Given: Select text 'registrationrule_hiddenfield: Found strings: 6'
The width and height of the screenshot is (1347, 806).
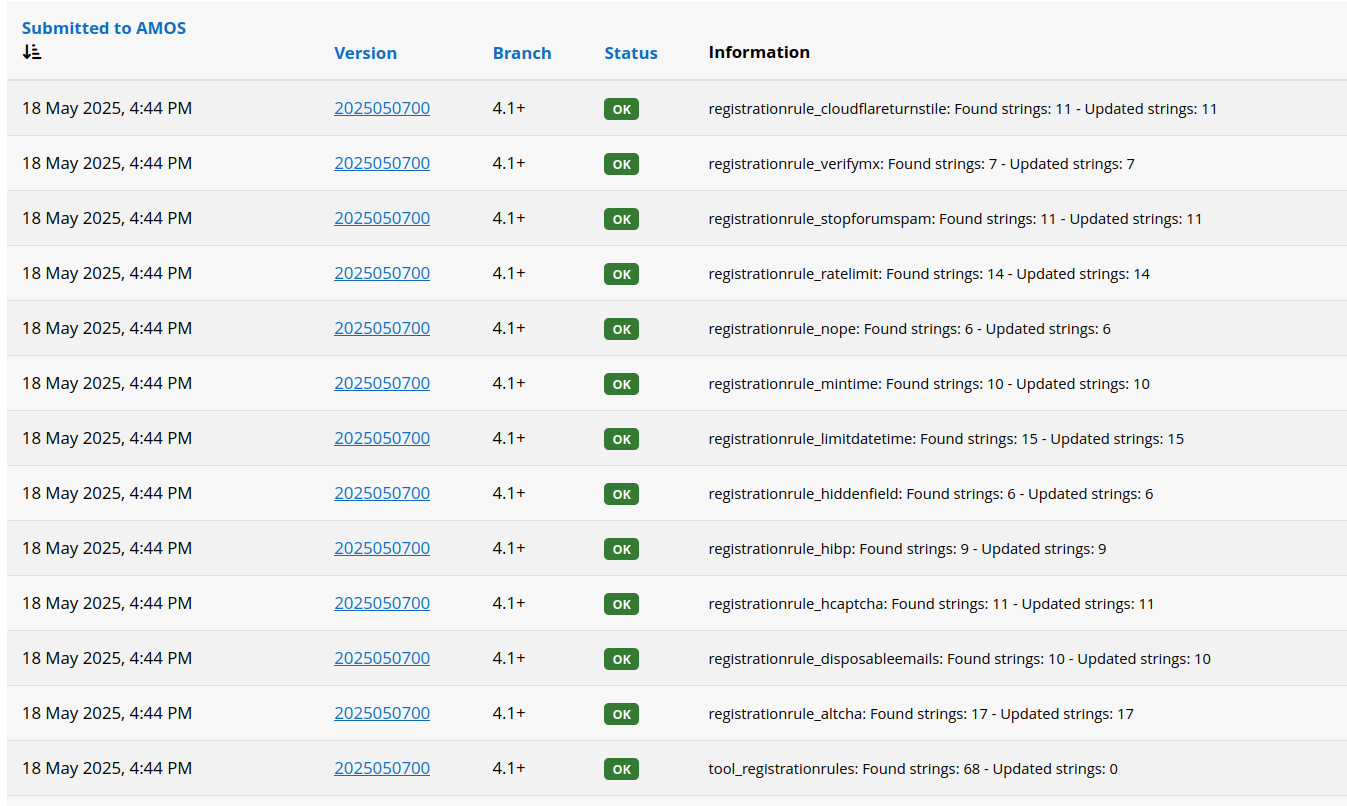Looking at the screenshot, I should click(x=862, y=494).
